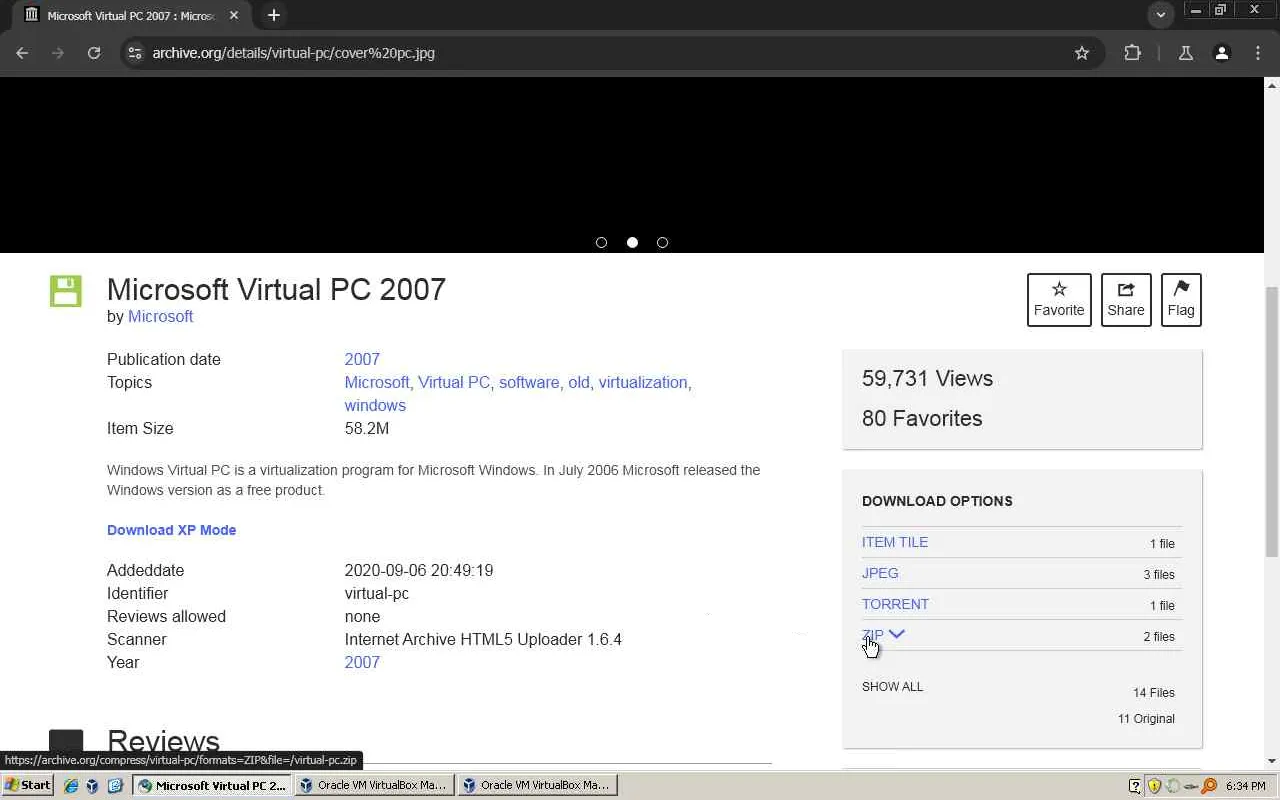Screen dimensions: 1280x800
Task: Open the tab search dropdown arrow
Action: (1161, 15)
